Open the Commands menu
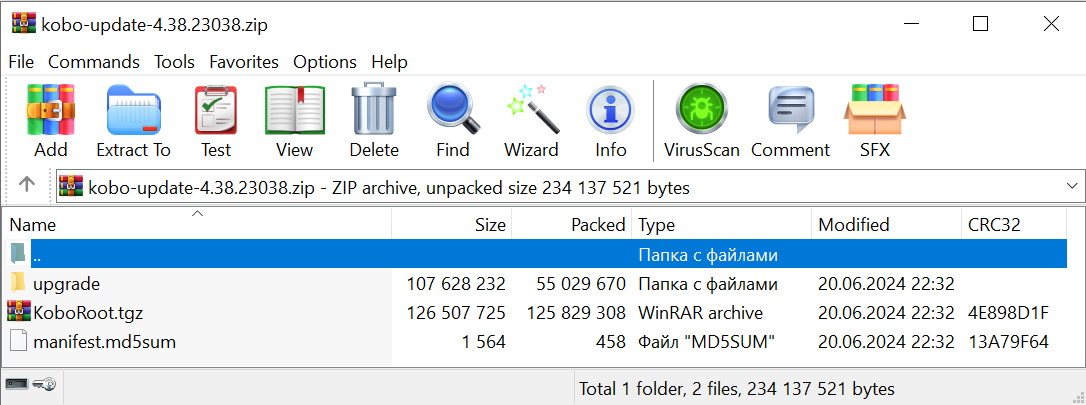The width and height of the screenshot is (1086, 405). click(94, 62)
